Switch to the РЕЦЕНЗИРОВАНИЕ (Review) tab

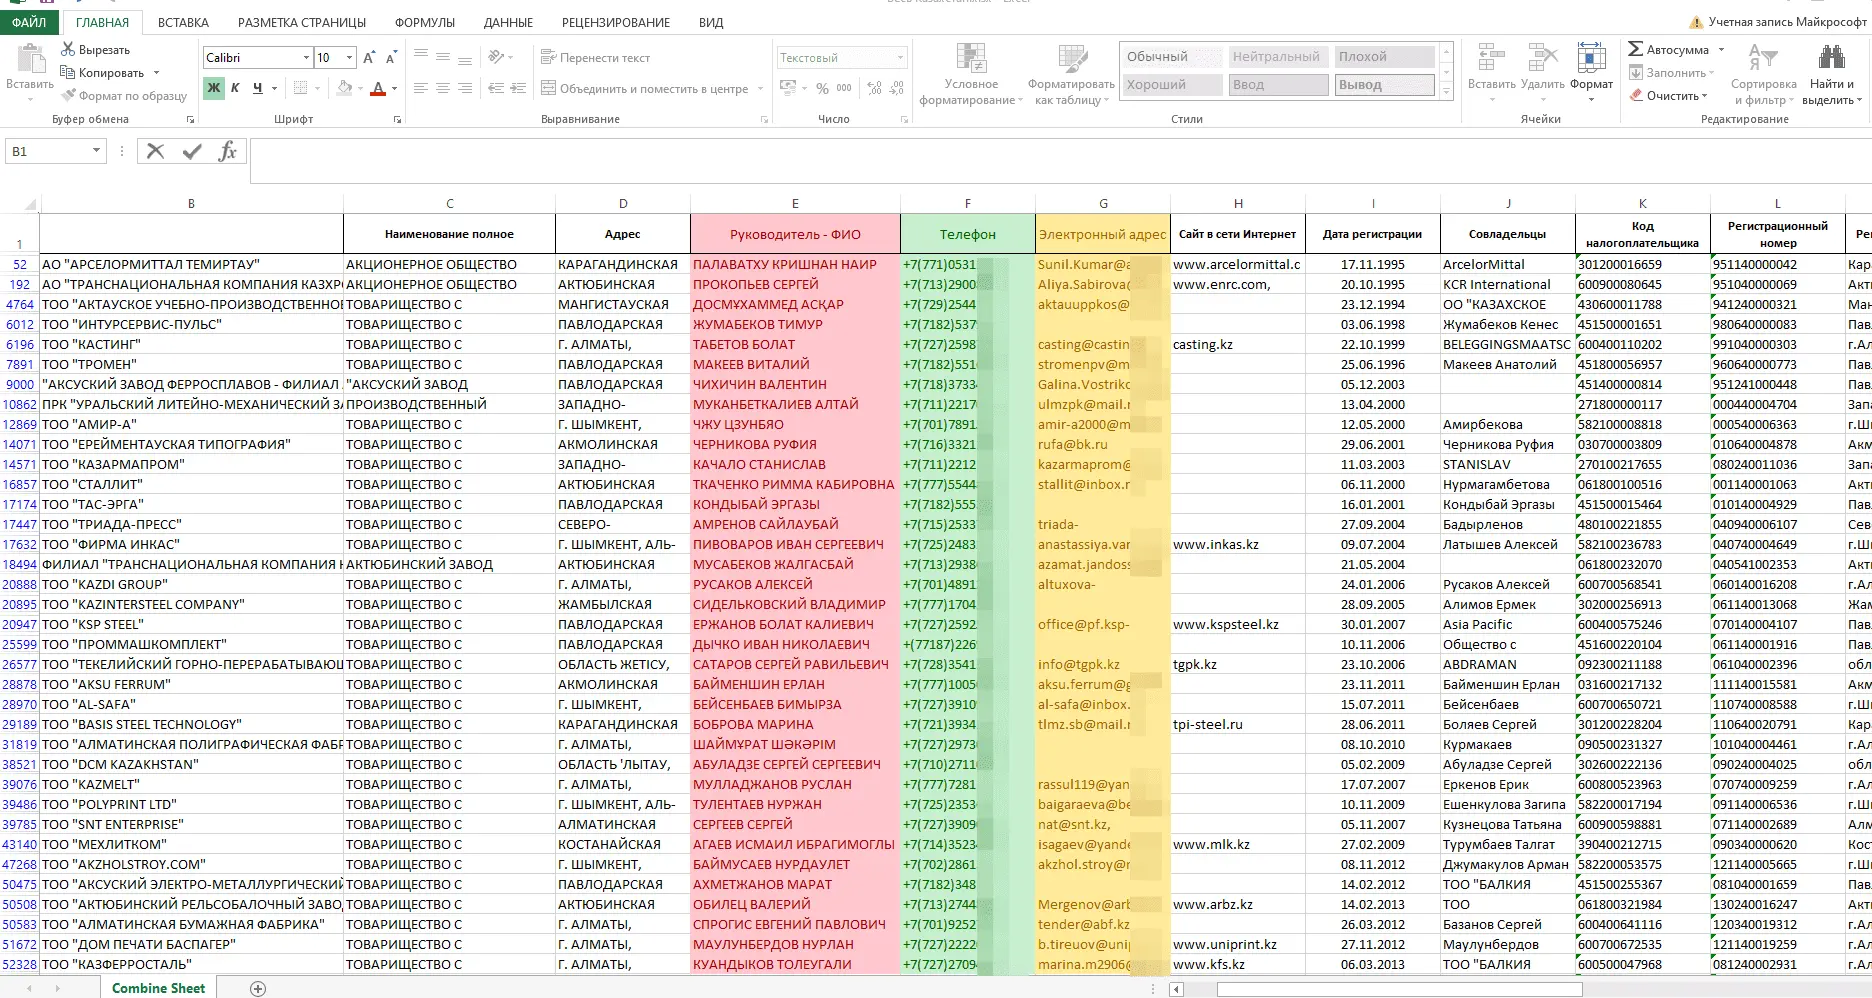coord(616,22)
